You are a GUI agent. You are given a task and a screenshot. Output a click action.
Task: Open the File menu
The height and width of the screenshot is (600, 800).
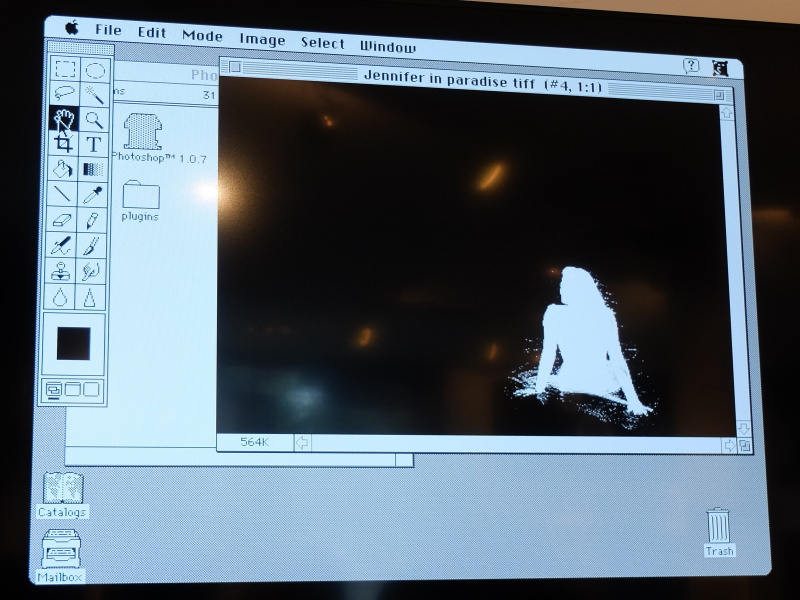point(108,30)
